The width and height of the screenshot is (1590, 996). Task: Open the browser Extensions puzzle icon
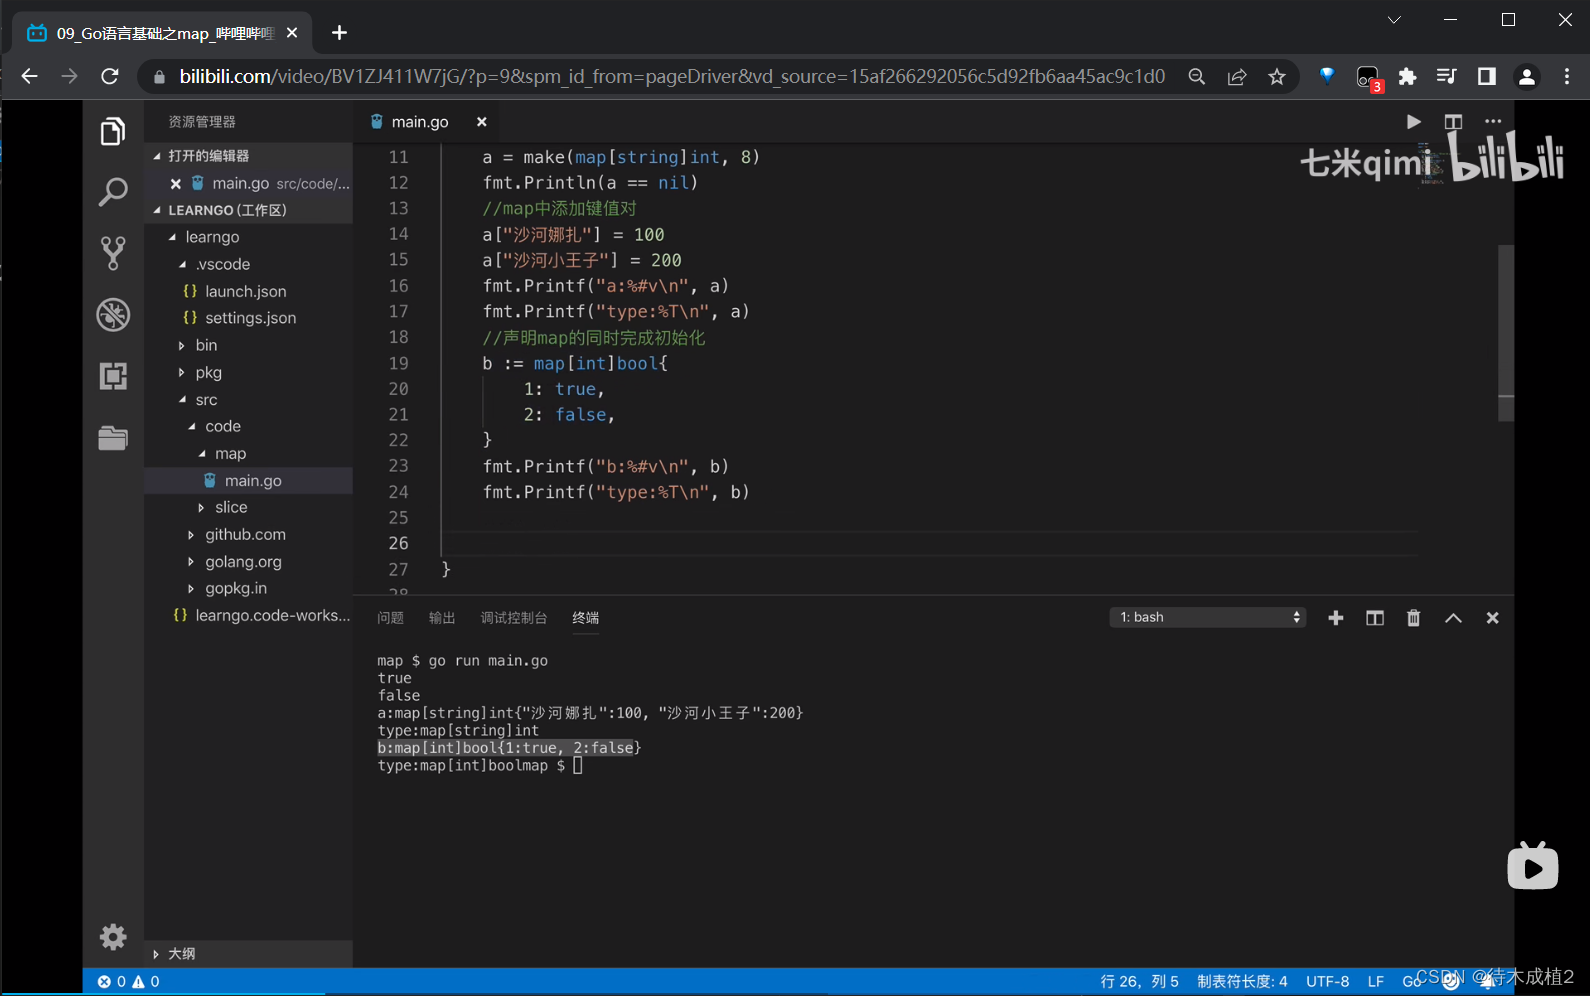click(1407, 77)
